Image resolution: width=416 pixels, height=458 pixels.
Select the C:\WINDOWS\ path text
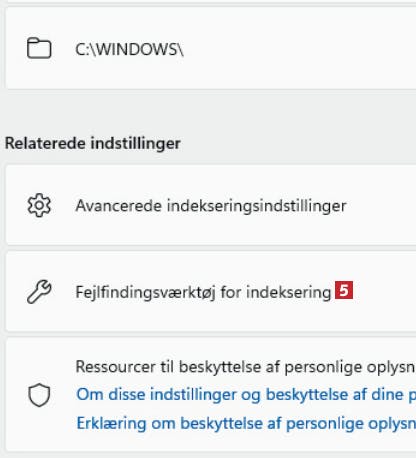click(x=129, y=50)
